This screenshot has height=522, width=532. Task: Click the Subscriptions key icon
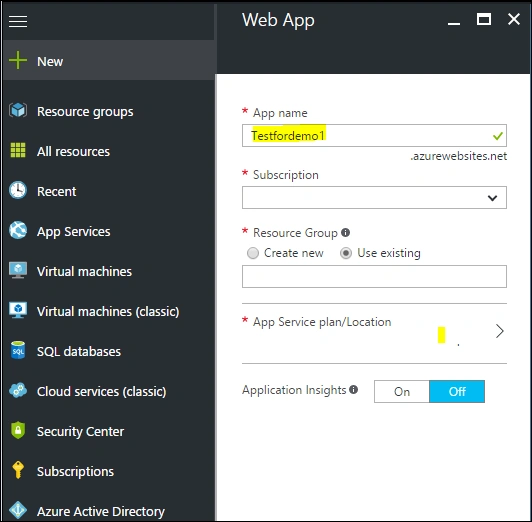18,470
